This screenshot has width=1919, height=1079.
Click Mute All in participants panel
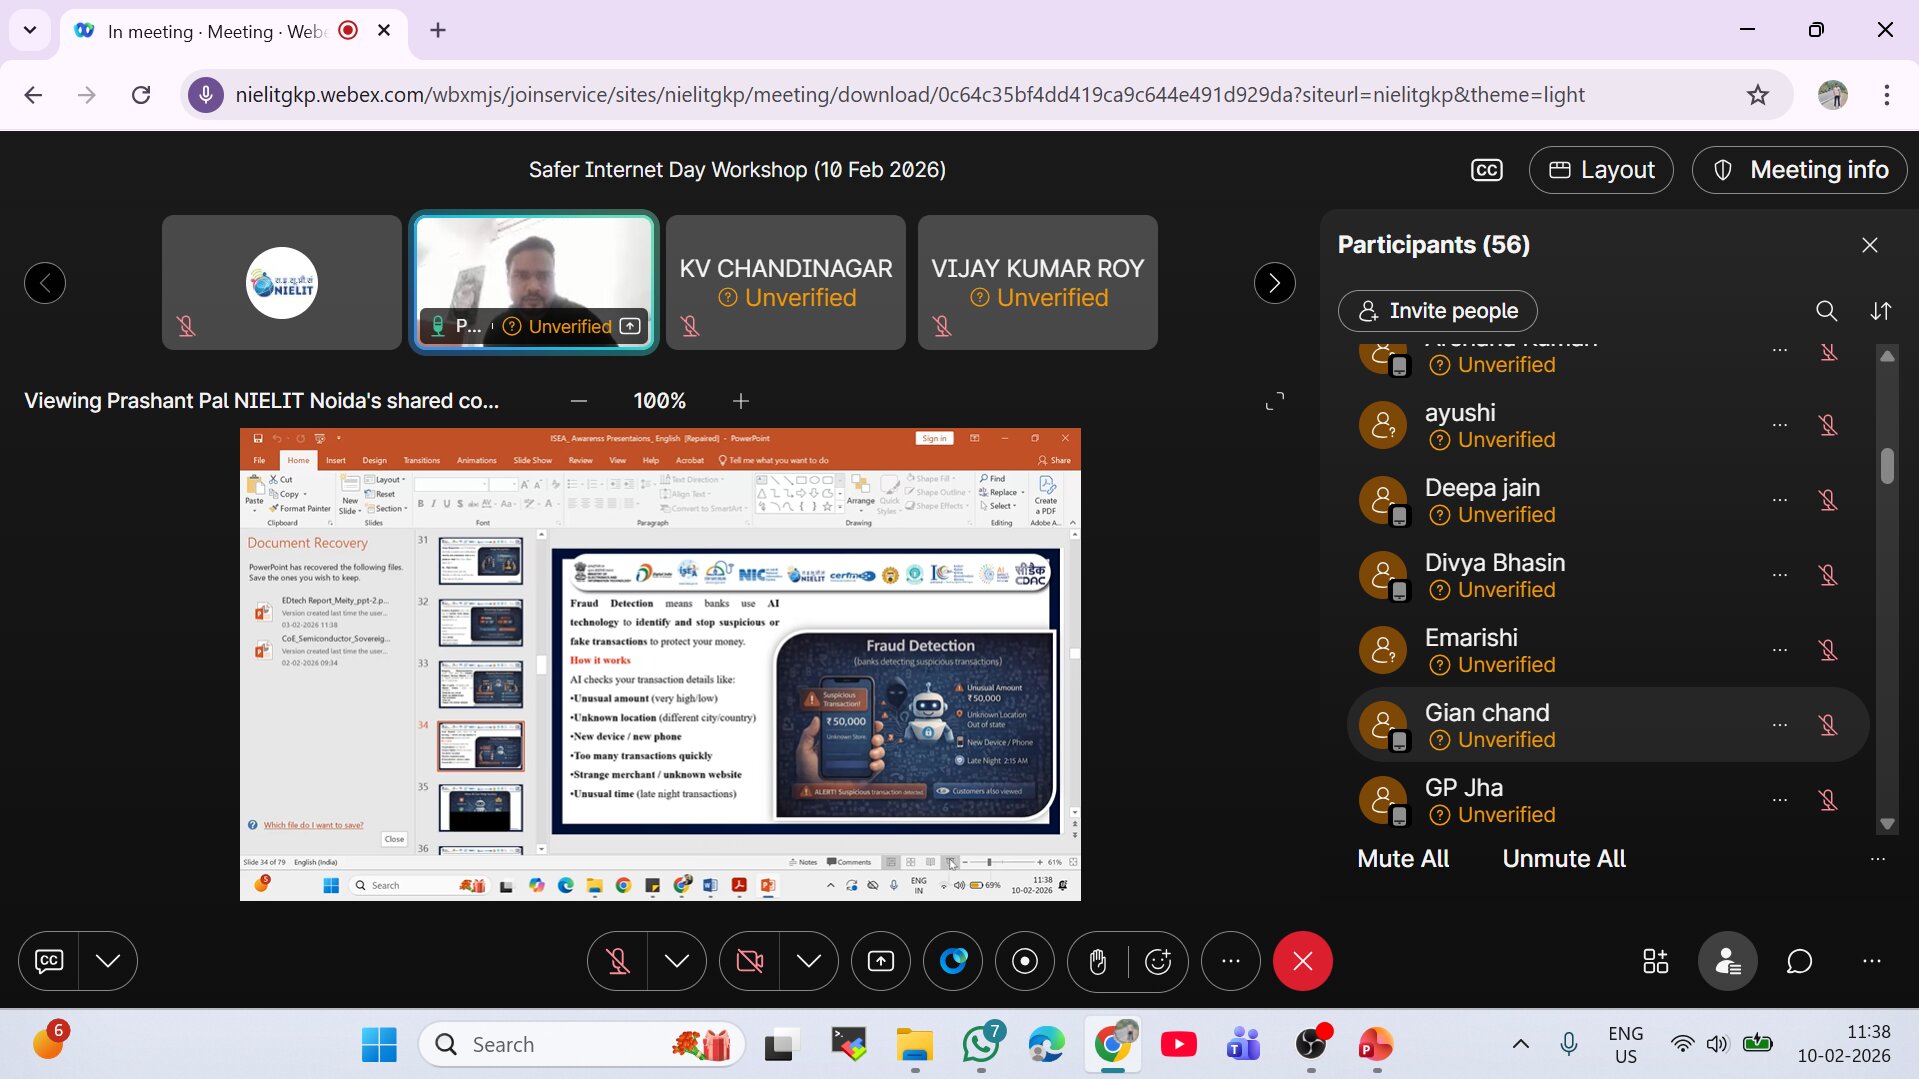(1402, 858)
